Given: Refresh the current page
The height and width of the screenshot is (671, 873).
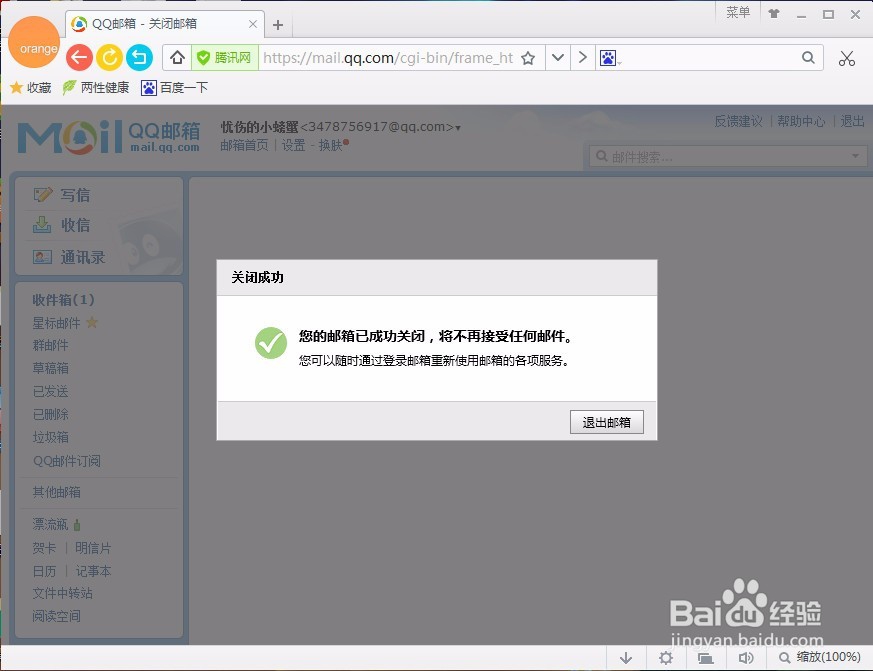Looking at the screenshot, I should point(110,58).
